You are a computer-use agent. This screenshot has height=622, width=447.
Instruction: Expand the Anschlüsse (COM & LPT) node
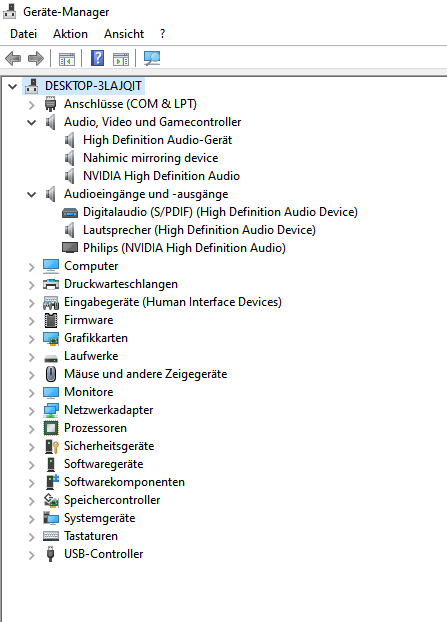click(x=32, y=105)
